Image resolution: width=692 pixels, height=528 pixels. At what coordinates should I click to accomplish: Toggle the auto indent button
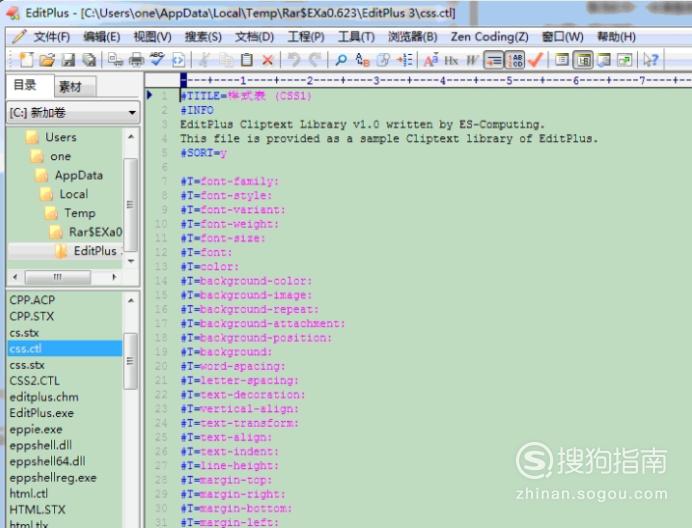point(493,60)
